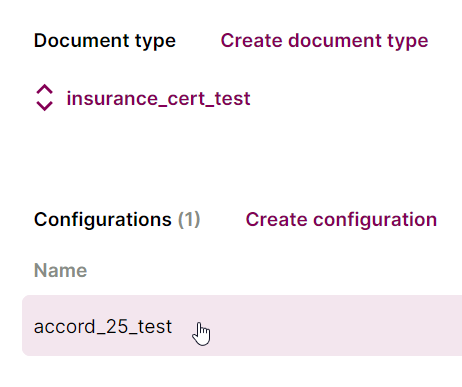This screenshot has width=462, height=387.
Task: Open the insurance_cert_test document type dropdown
Action: 143,98
